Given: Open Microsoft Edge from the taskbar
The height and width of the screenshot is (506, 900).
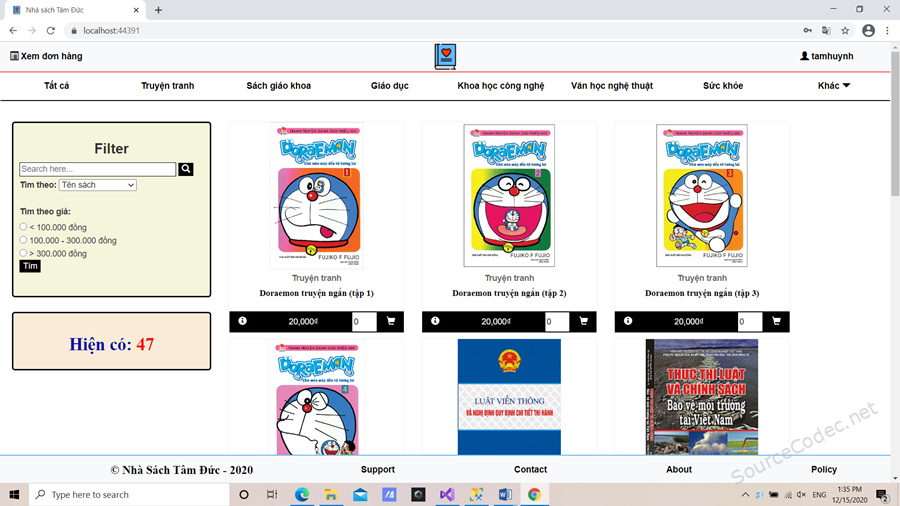Looking at the screenshot, I should 302,495.
